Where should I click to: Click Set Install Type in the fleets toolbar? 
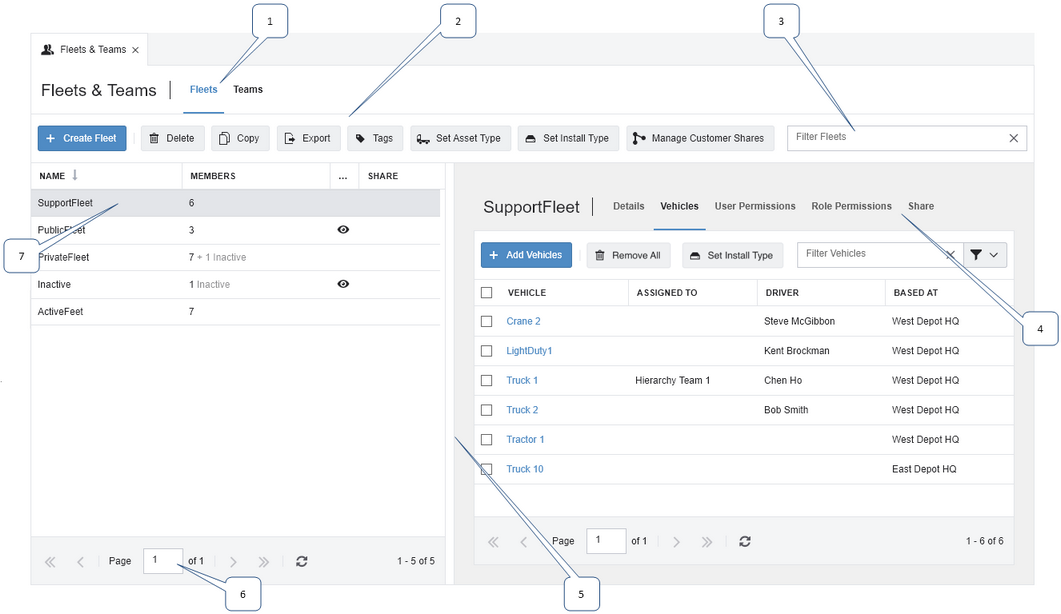(x=568, y=138)
